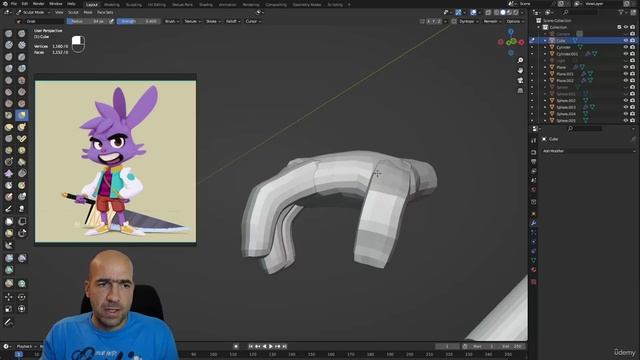Adjust the brush Strength slider

138,21
